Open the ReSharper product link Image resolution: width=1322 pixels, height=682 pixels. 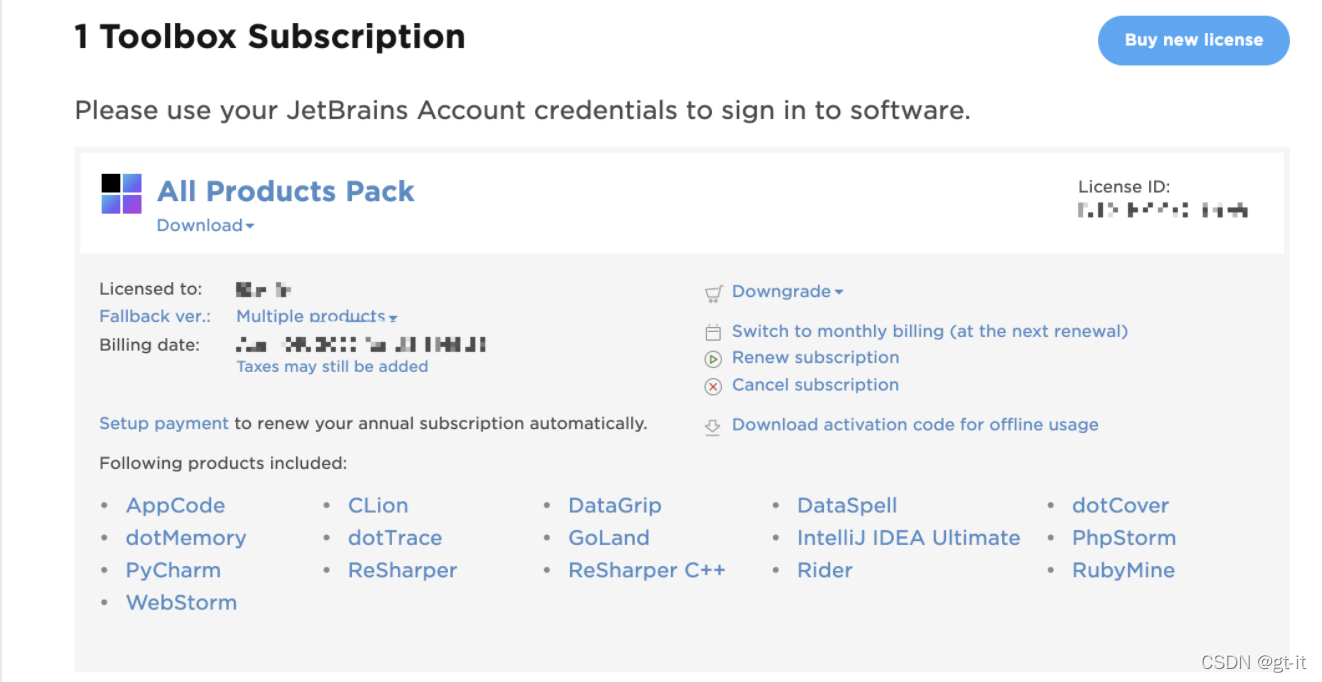402,570
